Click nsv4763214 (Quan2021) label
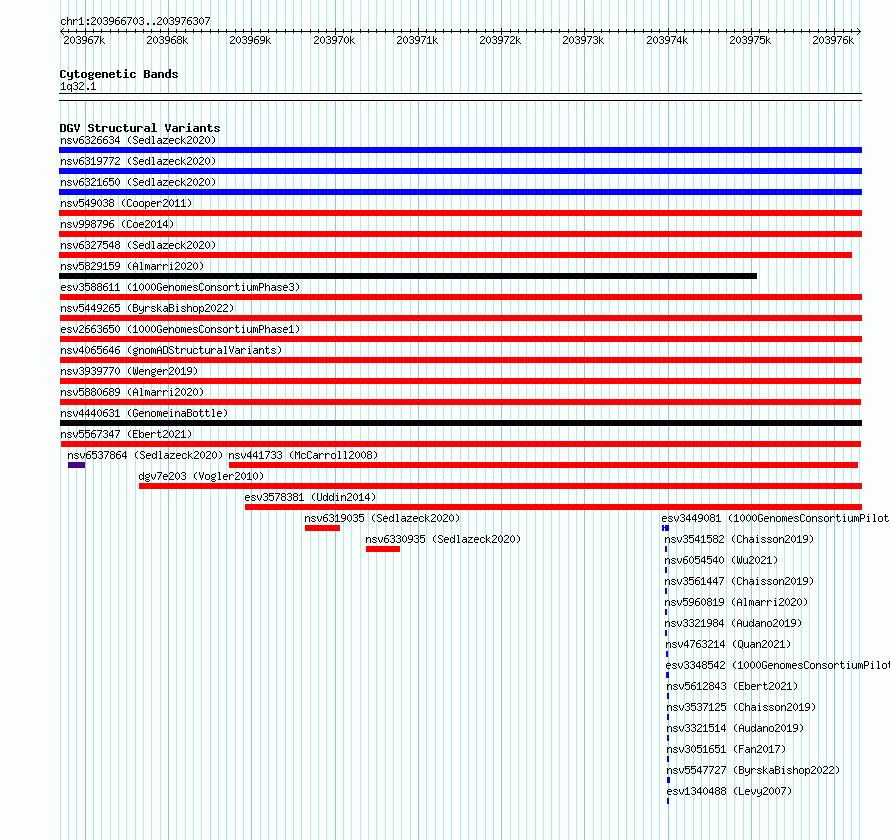Viewport: 890px width, 840px height. pyautogui.click(x=728, y=644)
